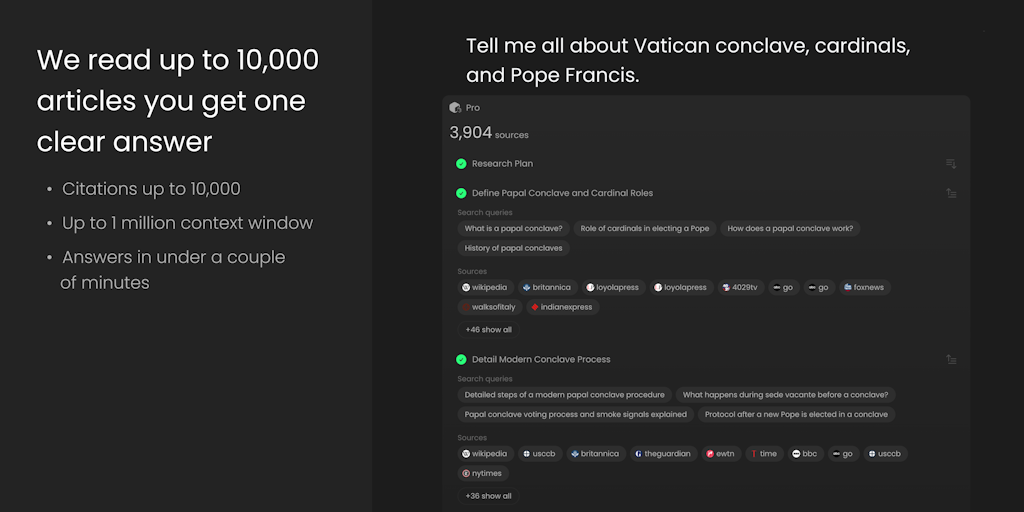Open the first wikipedia source chip
This screenshot has width=1024, height=512.
tap(485, 287)
